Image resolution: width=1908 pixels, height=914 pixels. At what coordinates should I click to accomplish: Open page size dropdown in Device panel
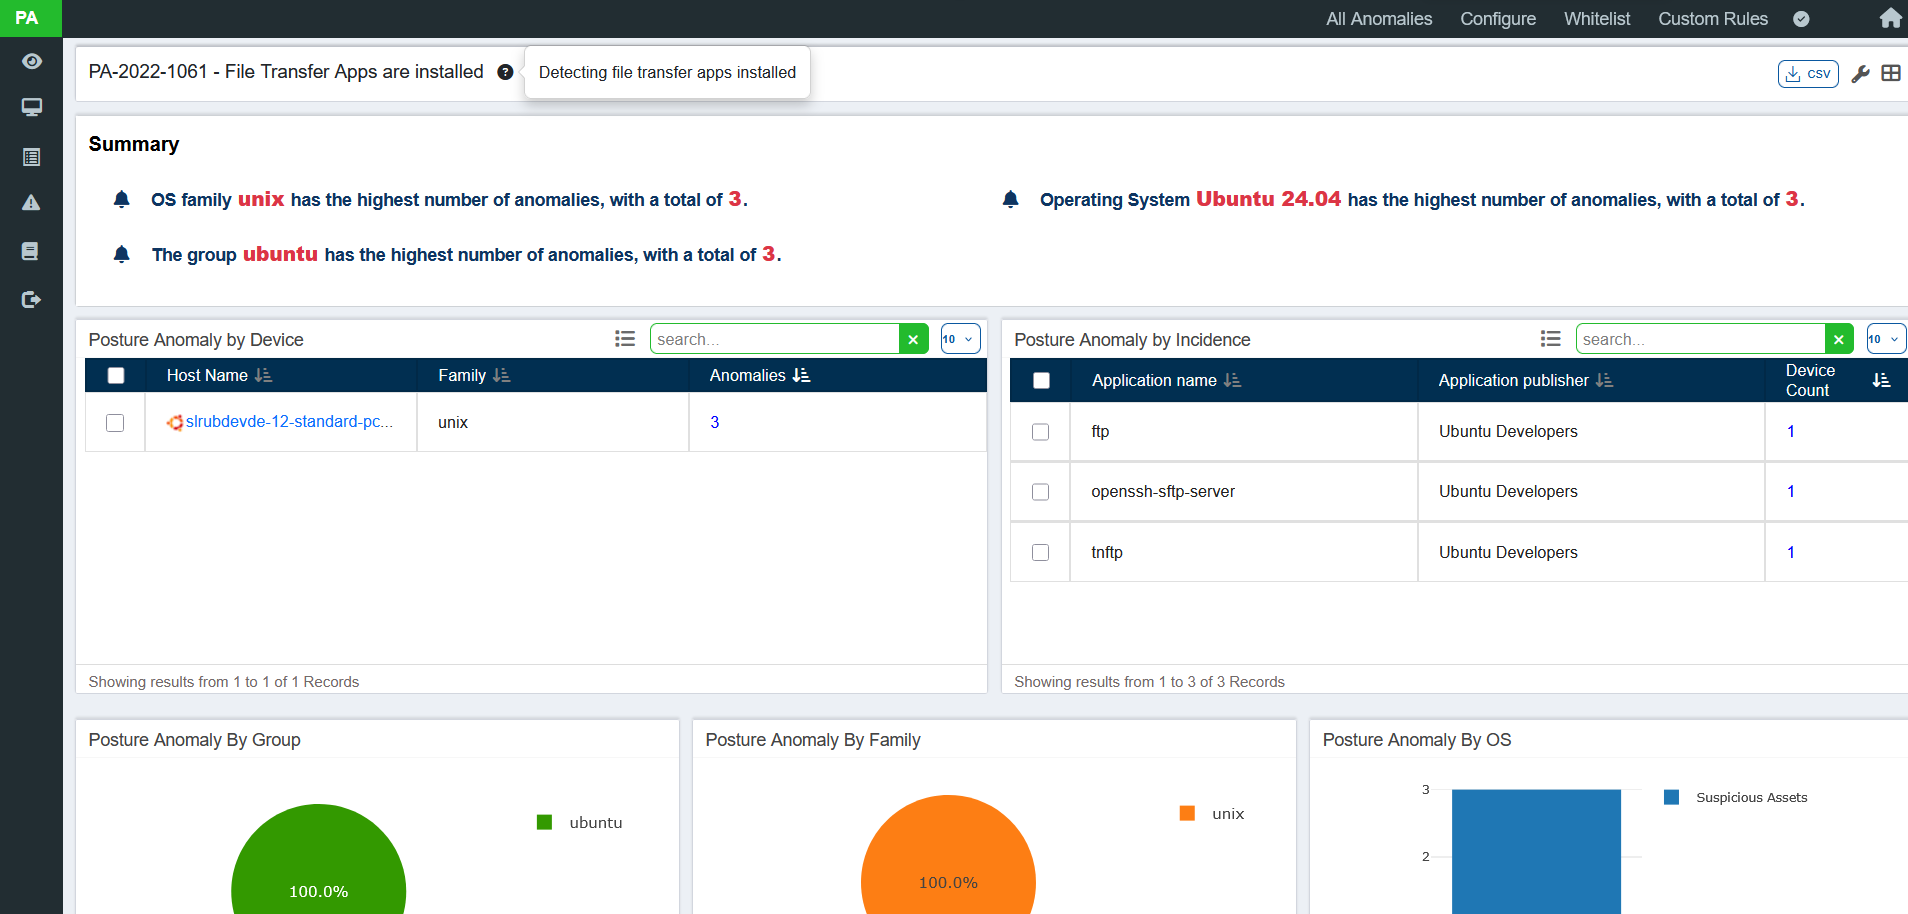[x=960, y=339]
